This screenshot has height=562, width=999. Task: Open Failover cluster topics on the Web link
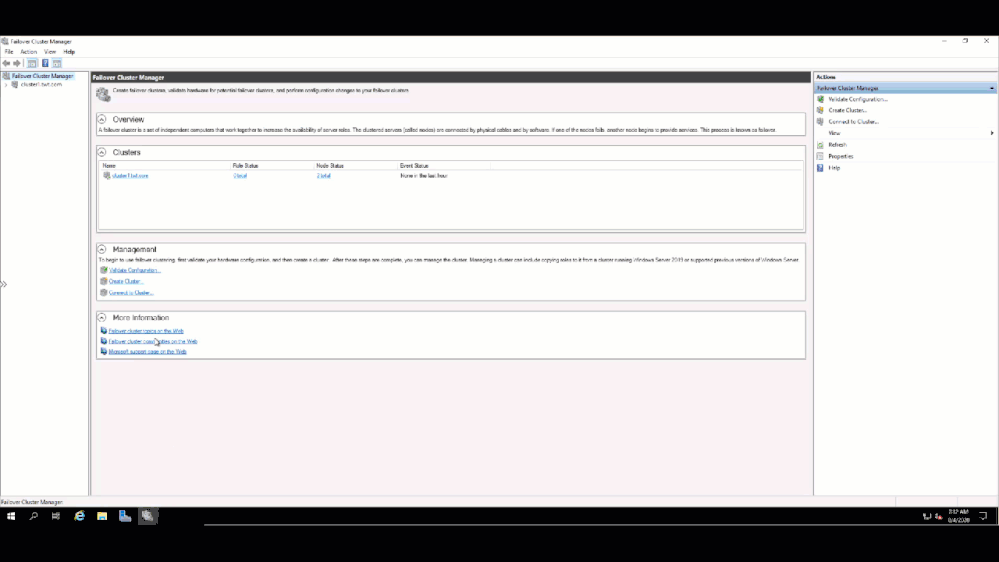coord(146,331)
